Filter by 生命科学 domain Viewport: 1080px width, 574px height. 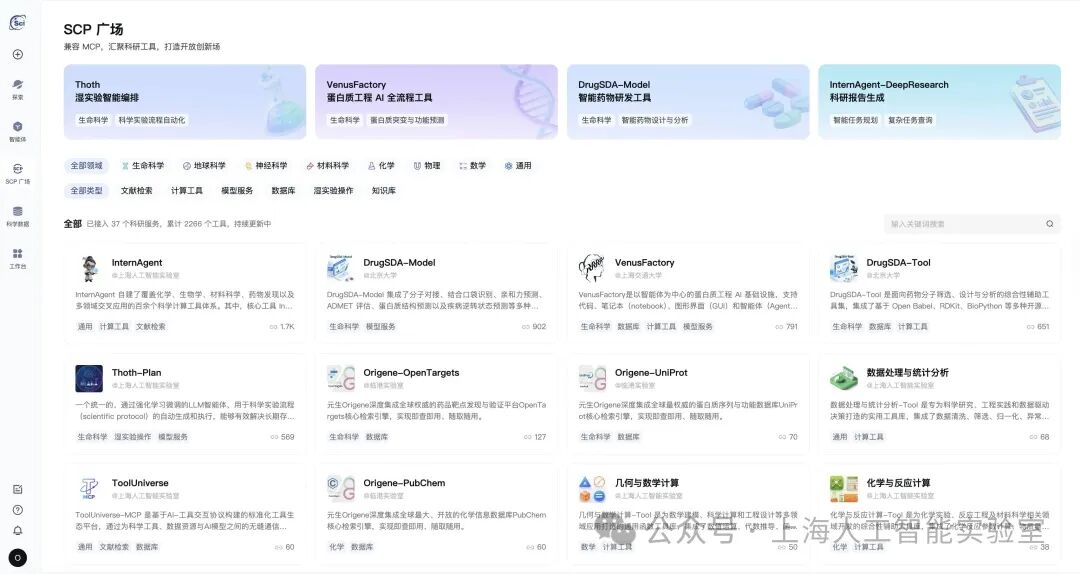142,166
